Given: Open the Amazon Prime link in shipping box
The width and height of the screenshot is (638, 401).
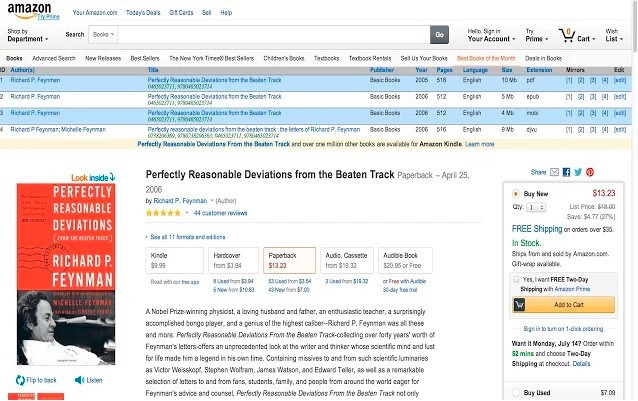Looking at the screenshot, I should (x=572, y=289).
